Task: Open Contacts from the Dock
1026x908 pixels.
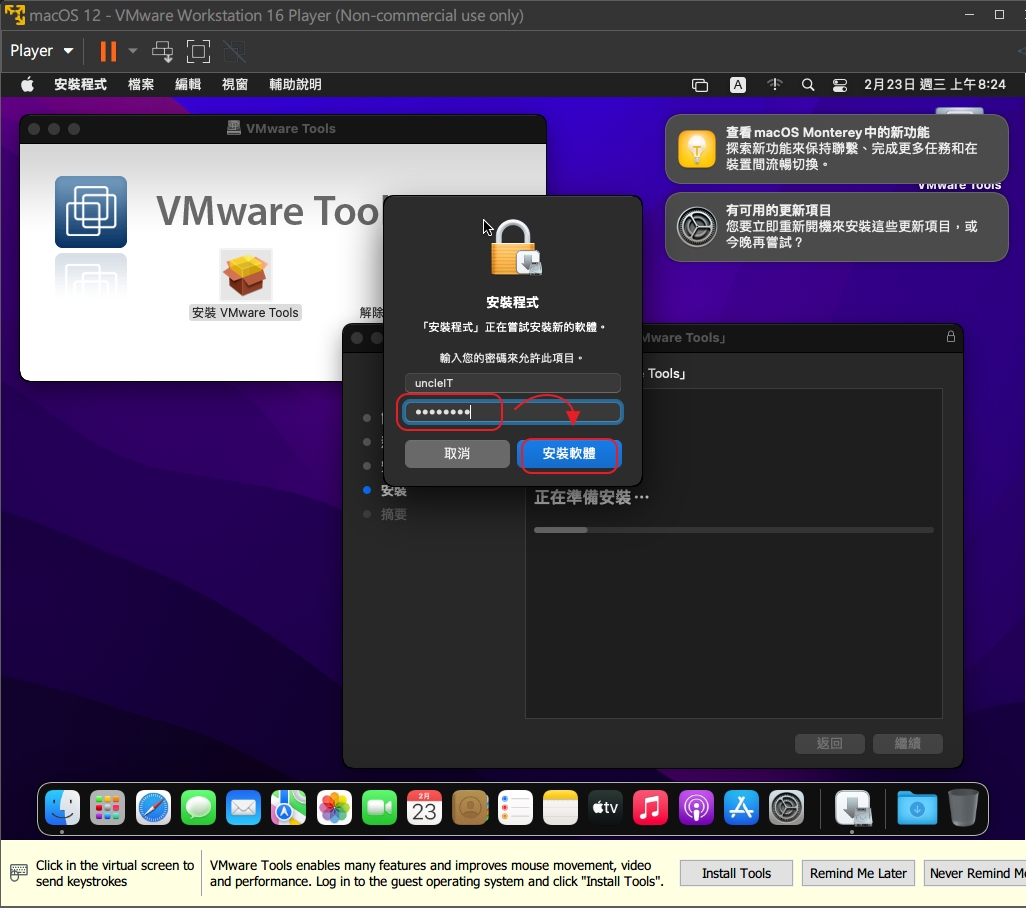Action: [x=470, y=808]
